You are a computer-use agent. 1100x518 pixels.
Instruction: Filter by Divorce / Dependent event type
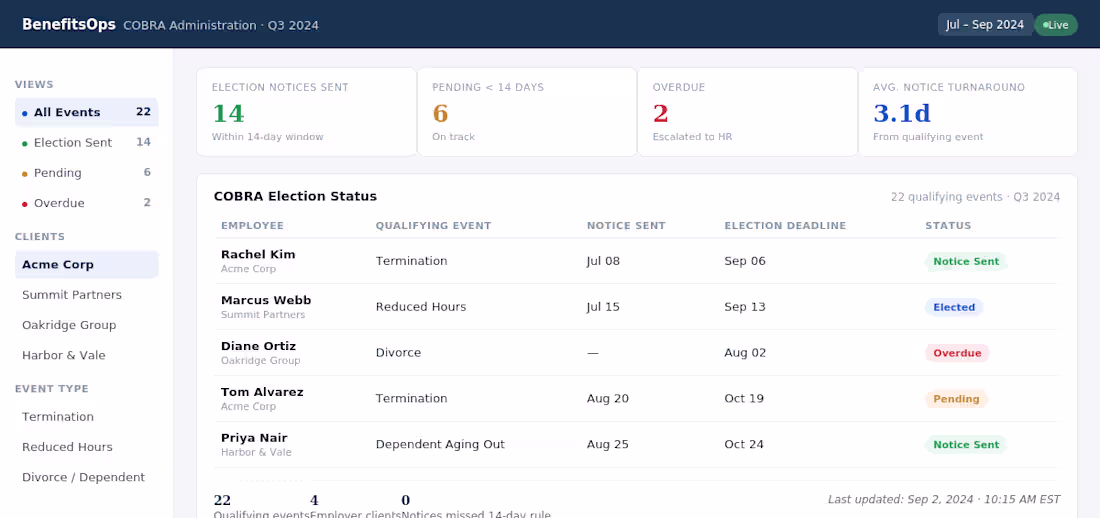pyautogui.click(x=86, y=477)
